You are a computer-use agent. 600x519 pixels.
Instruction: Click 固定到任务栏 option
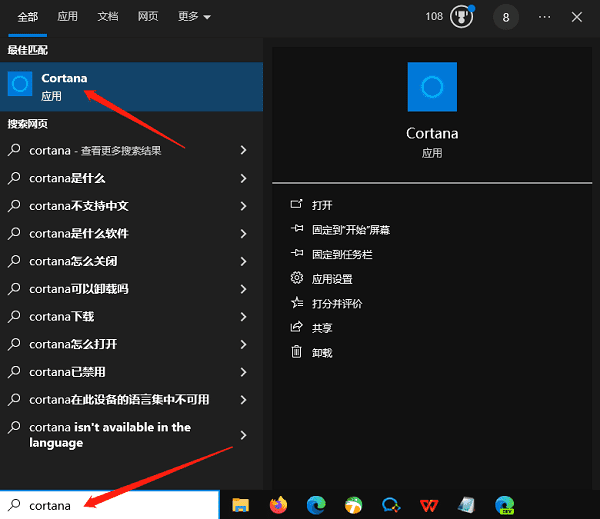(x=340, y=254)
